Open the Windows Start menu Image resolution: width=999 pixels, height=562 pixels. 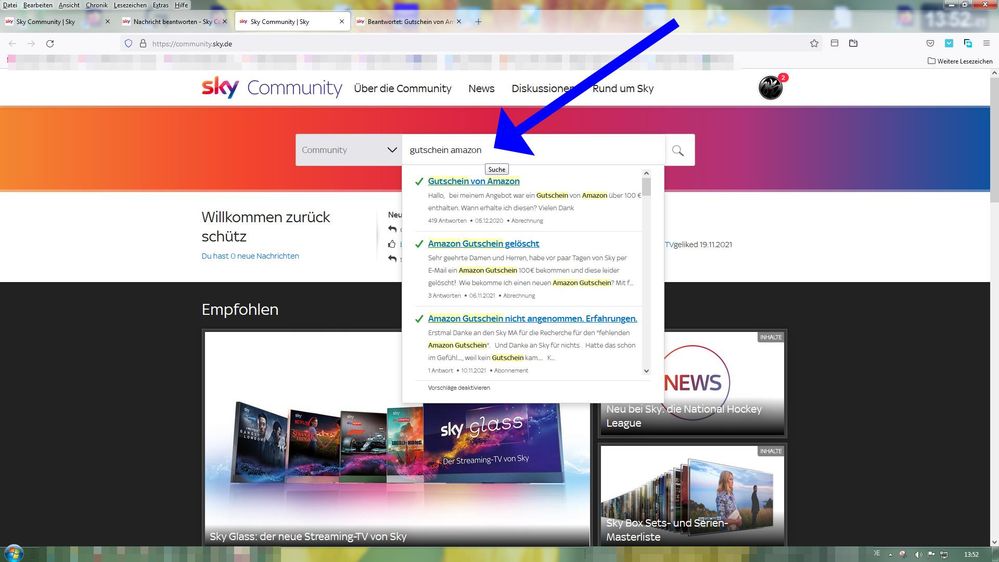12,553
